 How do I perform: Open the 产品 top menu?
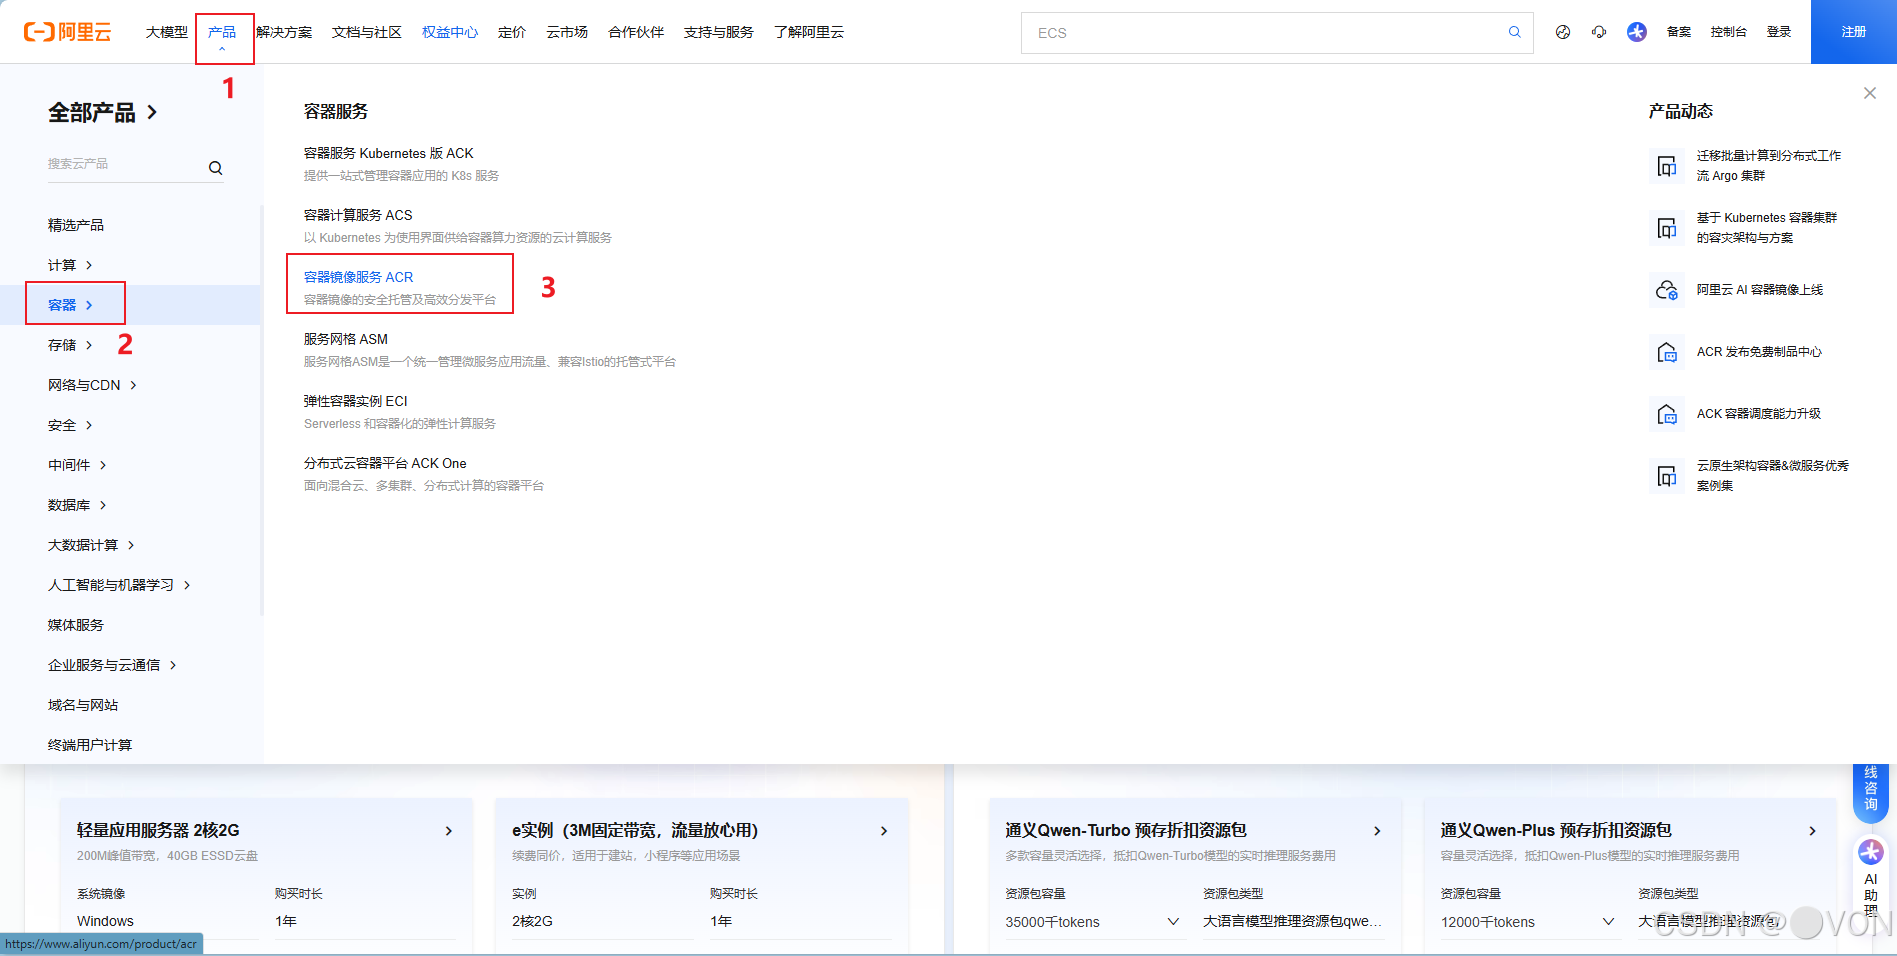(222, 32)
